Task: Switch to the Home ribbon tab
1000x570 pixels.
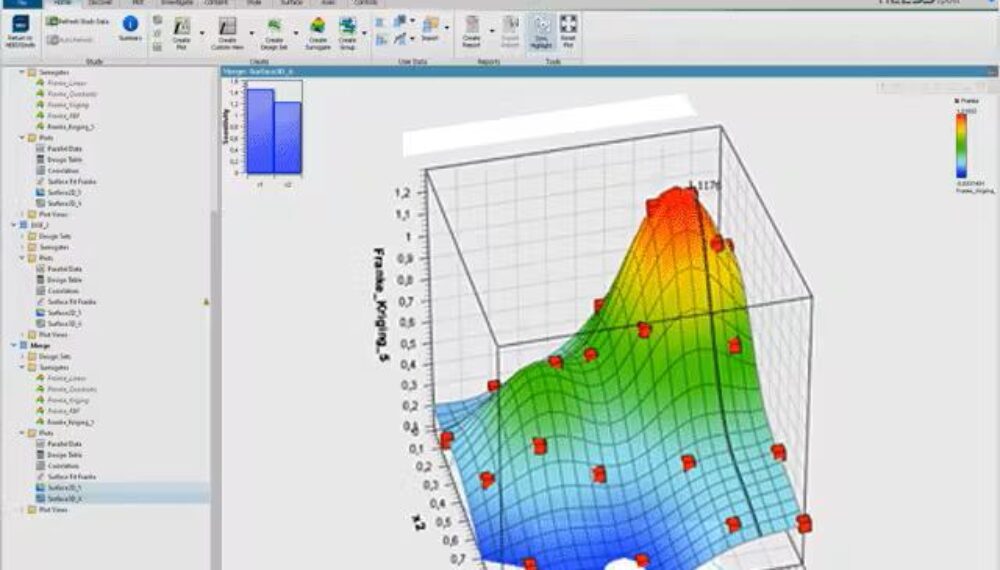Action: coord(62,3)
